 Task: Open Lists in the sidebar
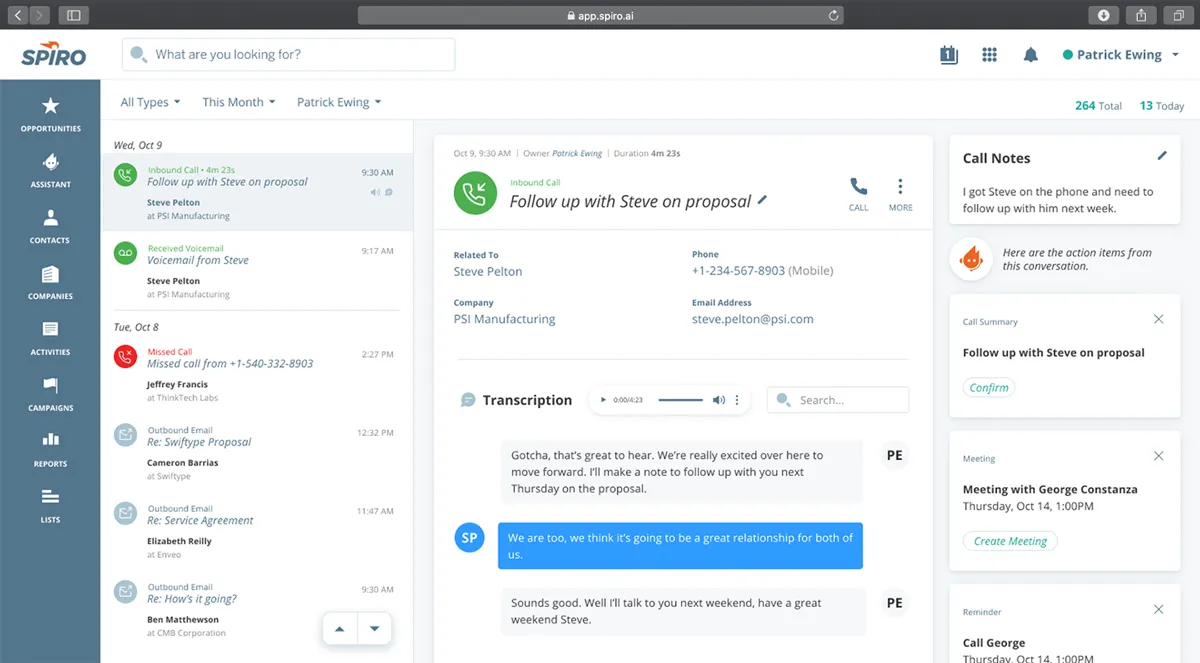tap(50, 507)
